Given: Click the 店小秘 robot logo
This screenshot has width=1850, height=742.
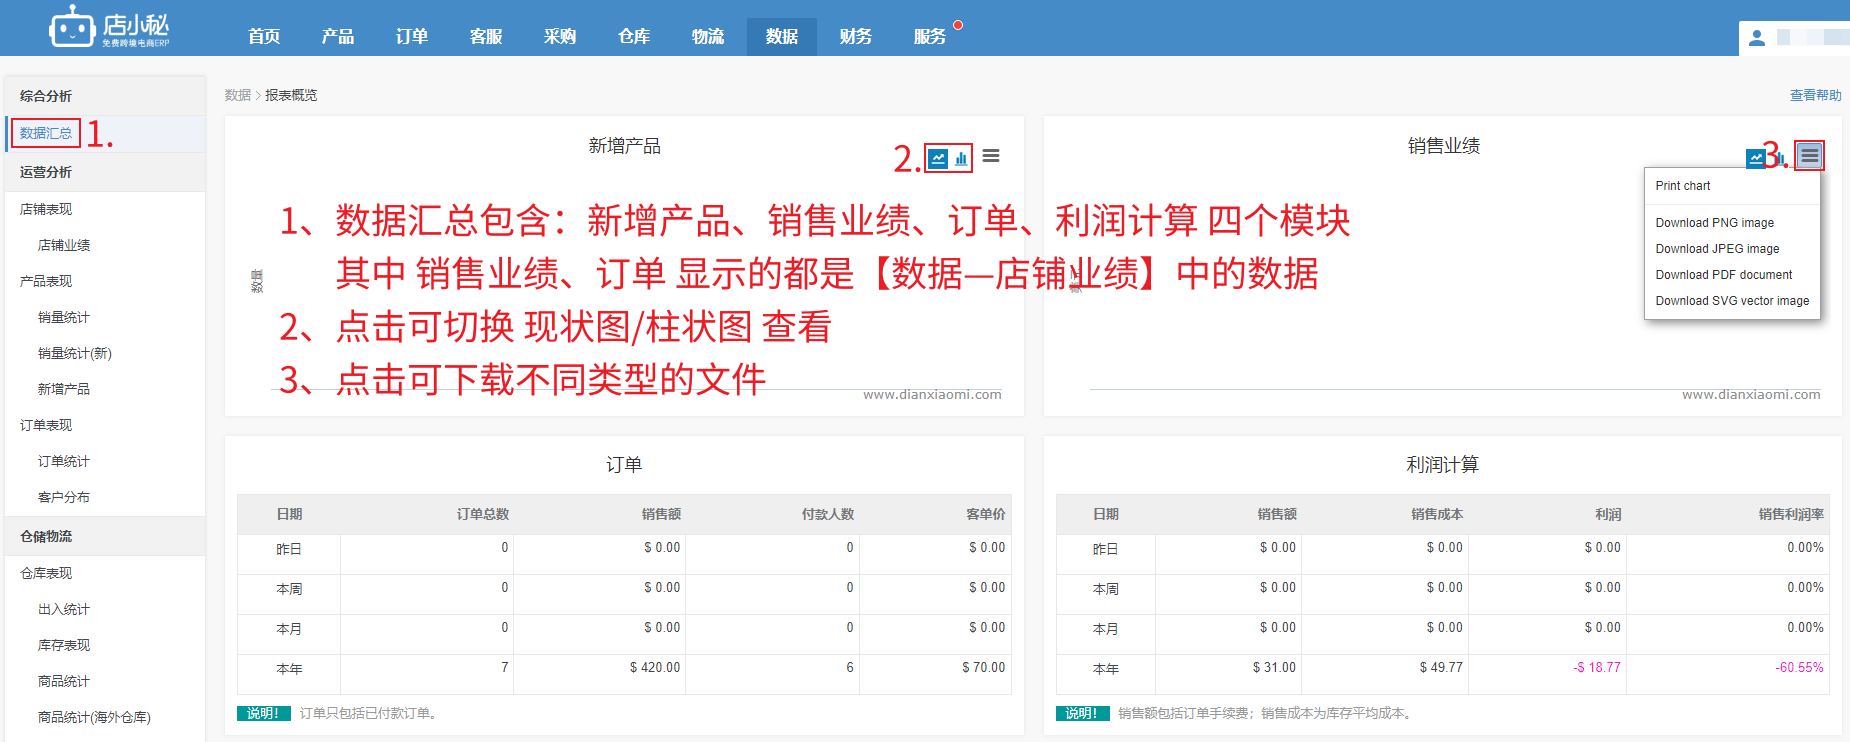Looking at the screenshot, I should [x=108, y=27].
